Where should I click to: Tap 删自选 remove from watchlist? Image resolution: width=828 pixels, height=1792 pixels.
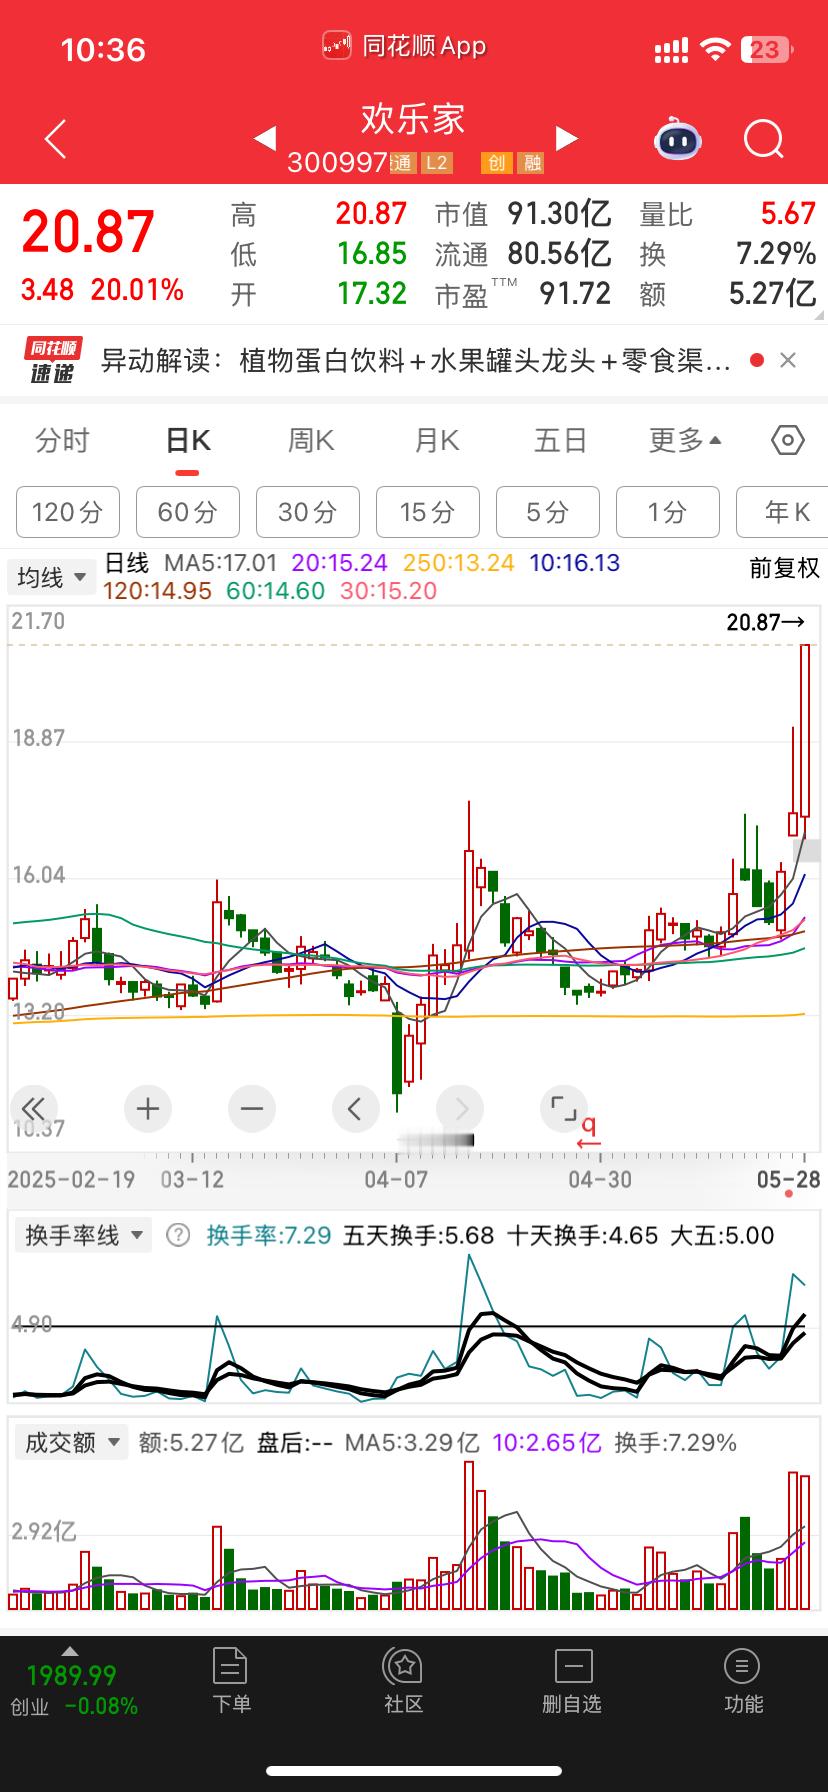coord(572,1681)
